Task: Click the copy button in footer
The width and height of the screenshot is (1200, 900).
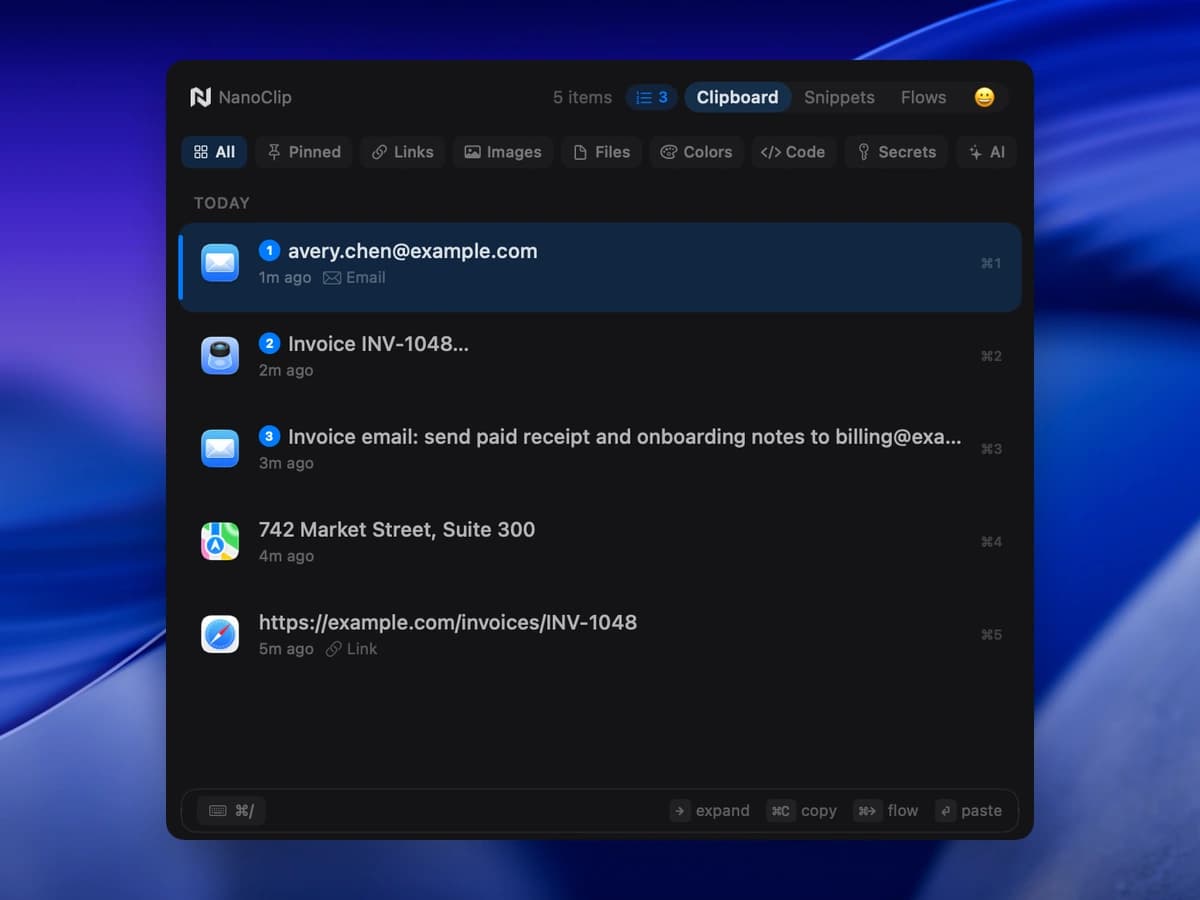Action: [802, 811]
